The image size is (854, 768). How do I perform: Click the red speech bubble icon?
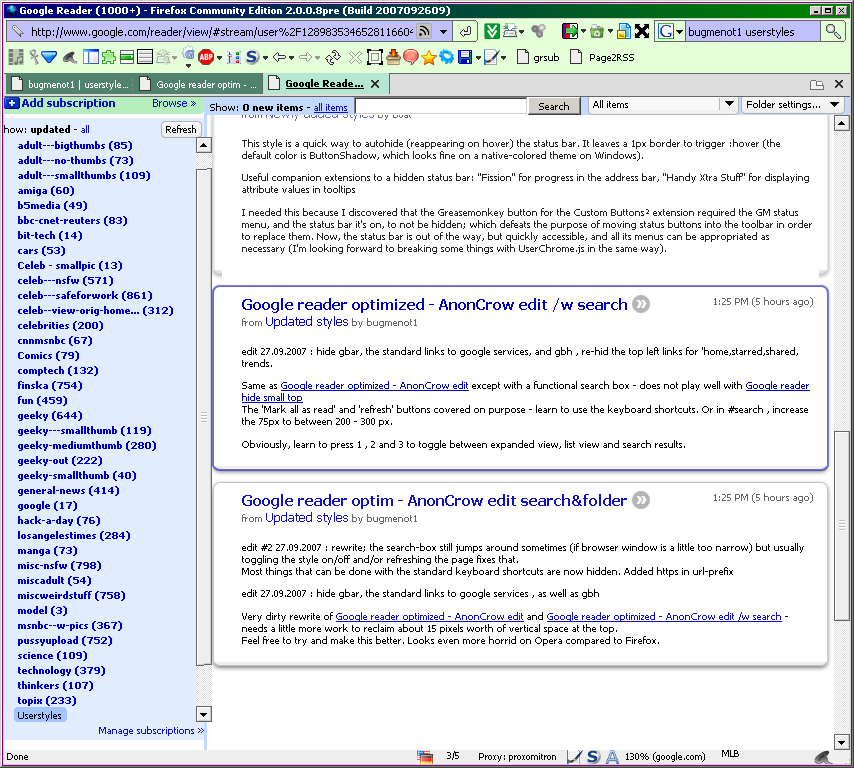tap(411, 57)
